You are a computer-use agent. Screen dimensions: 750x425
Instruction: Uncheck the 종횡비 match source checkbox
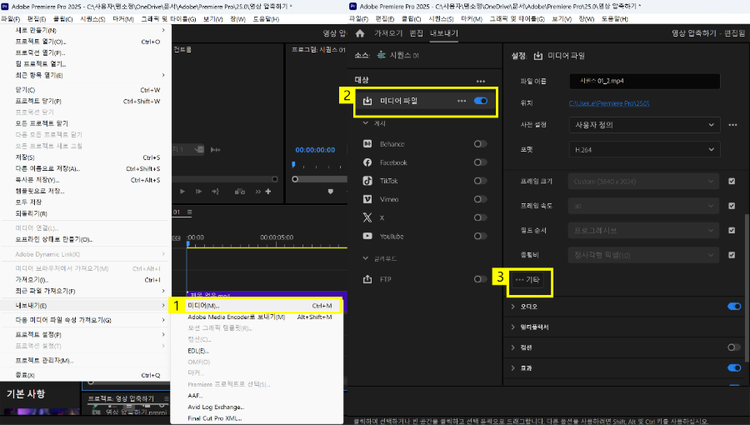(731, 255)
